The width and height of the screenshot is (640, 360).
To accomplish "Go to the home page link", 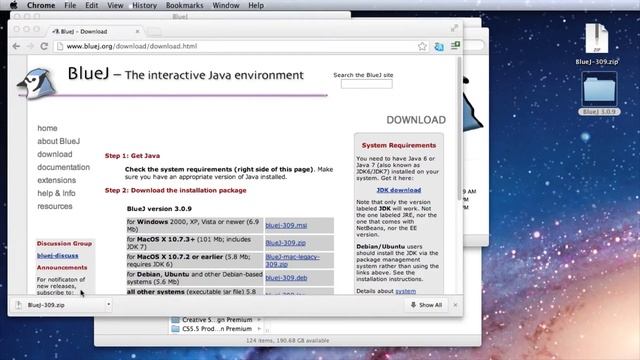I will (47, 128).
